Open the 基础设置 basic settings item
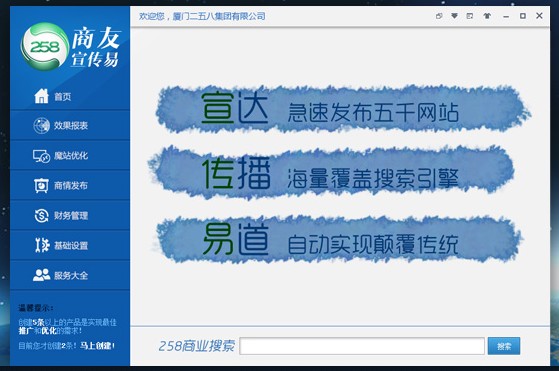 (x=70, y=245)
